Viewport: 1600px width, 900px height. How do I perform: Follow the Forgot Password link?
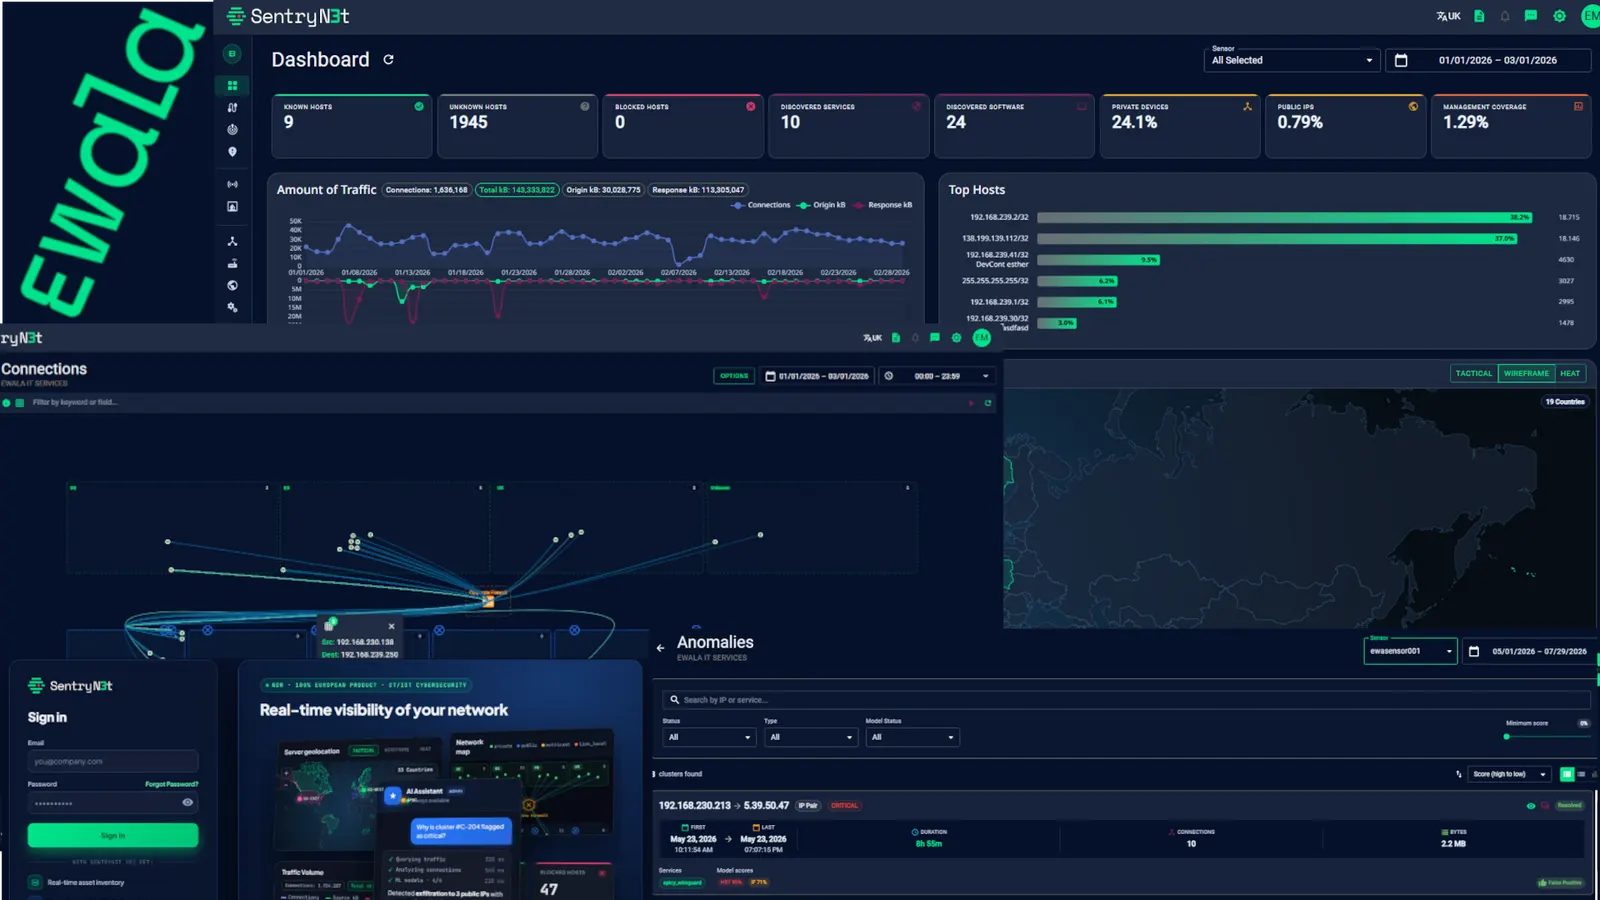tap(171, 784)
